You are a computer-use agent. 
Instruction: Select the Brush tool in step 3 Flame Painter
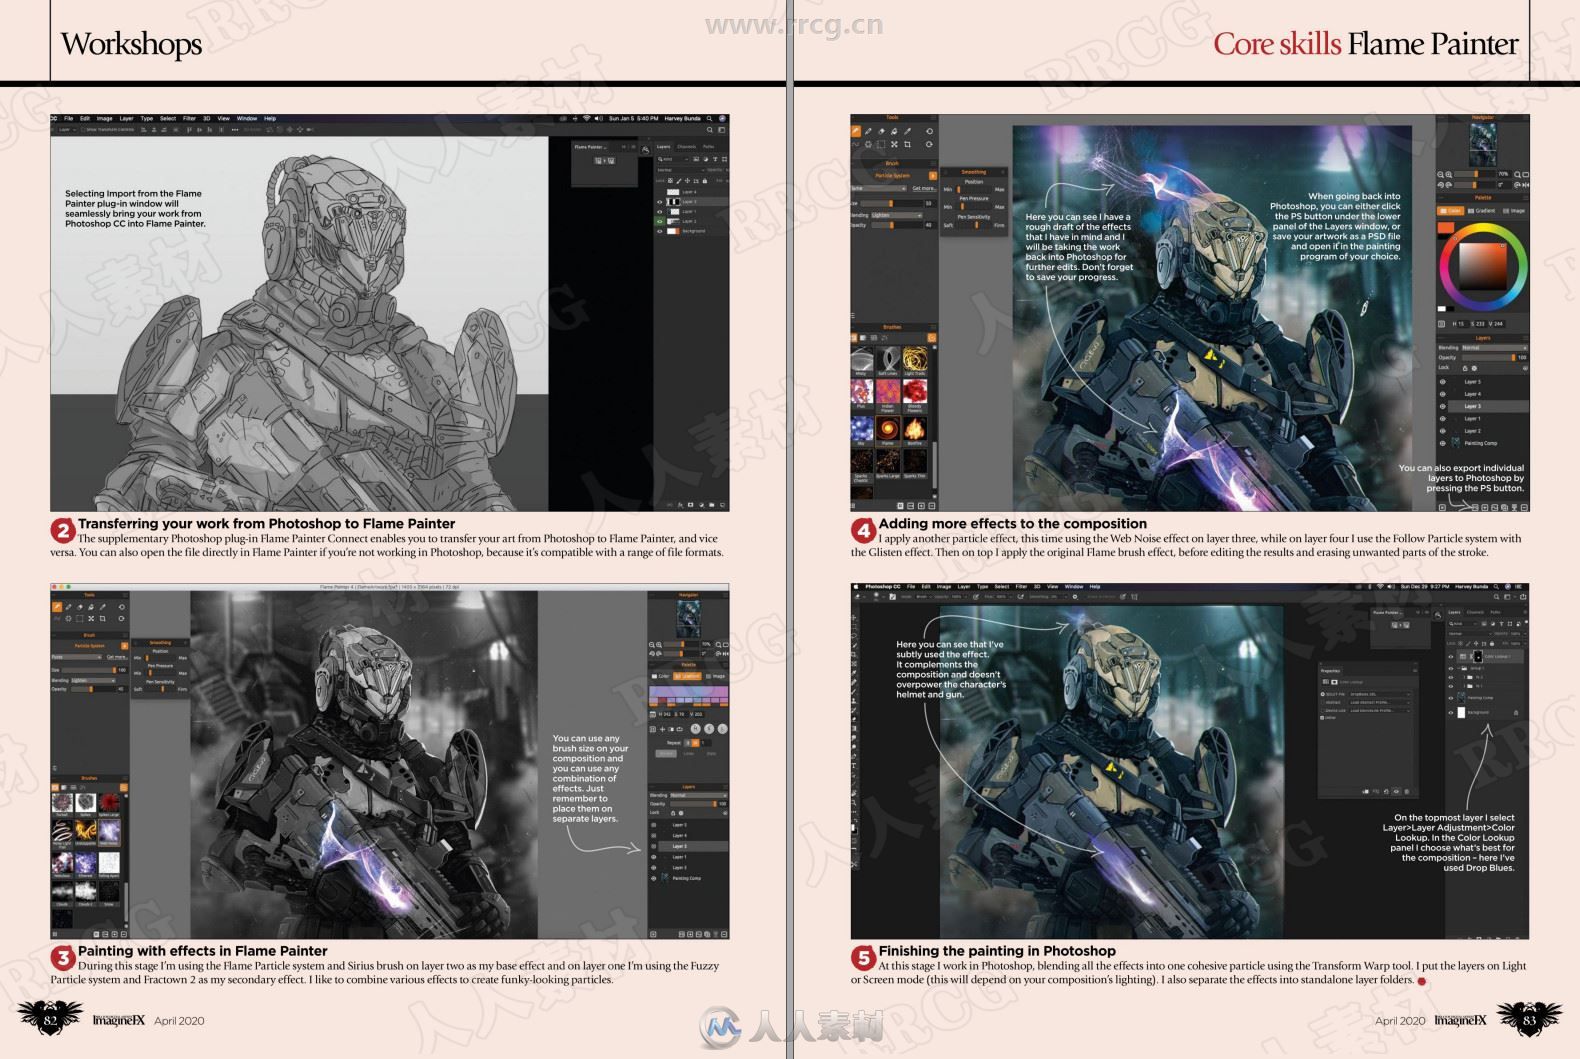coord(57,607)
